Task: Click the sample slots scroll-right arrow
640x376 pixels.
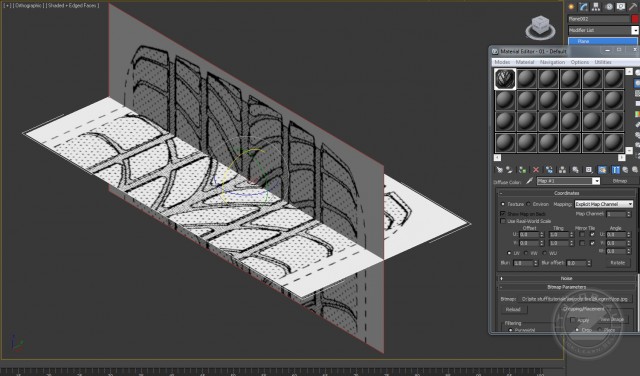Action: 621,158
